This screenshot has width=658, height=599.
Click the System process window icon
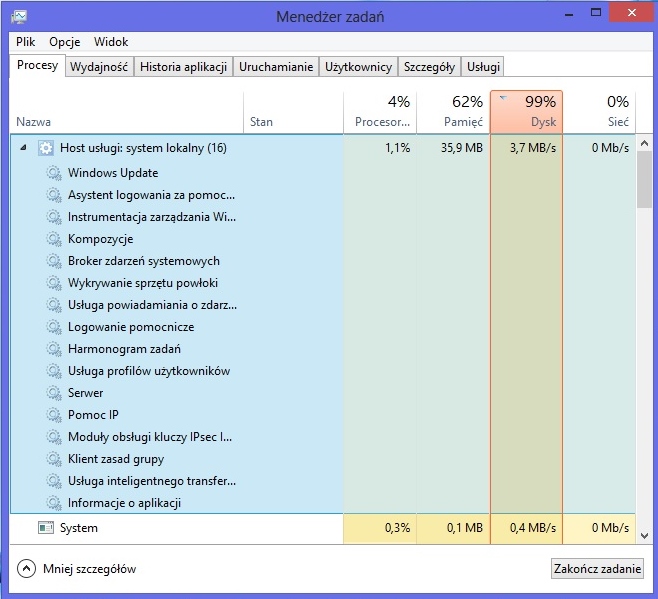[x=46, y=528]
